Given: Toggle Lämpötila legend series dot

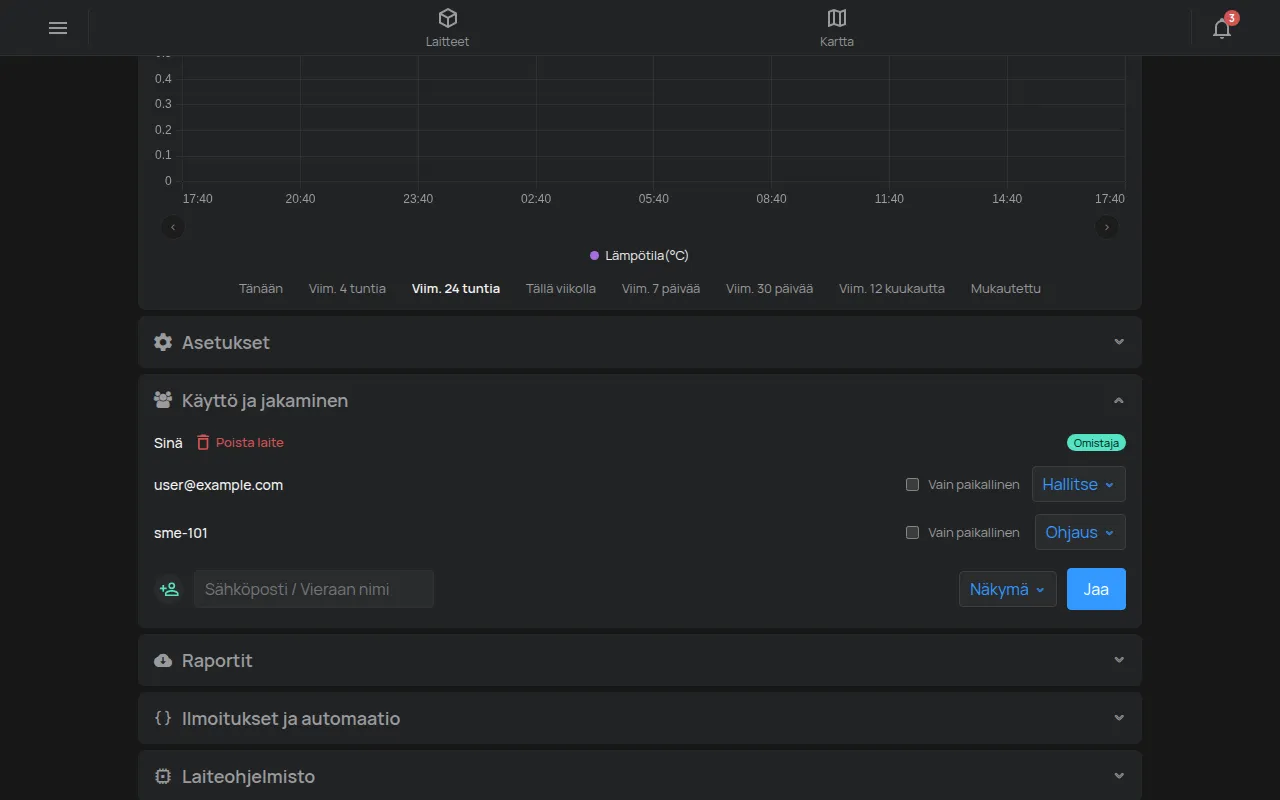Looking at the screenshot, I should 594,256.
